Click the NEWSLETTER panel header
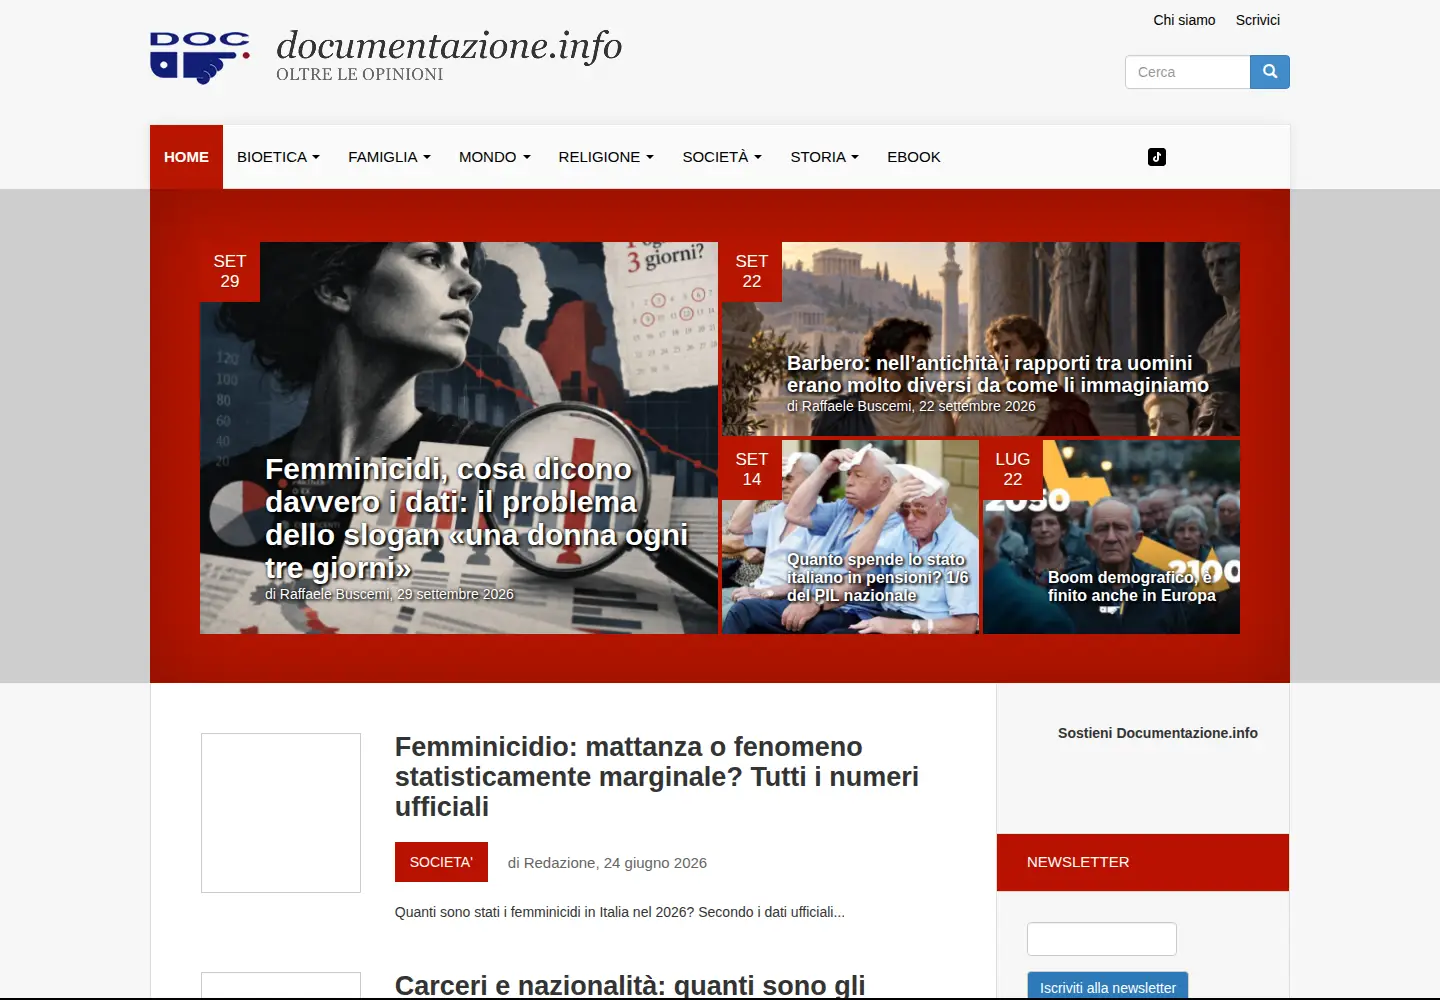This screenshot has height=1000, width=1440. click(1143, 862)
